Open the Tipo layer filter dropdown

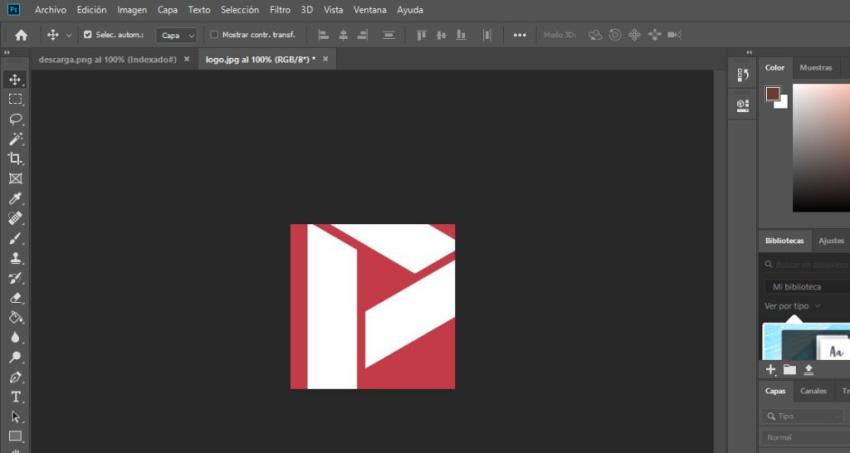coord(802,416)
